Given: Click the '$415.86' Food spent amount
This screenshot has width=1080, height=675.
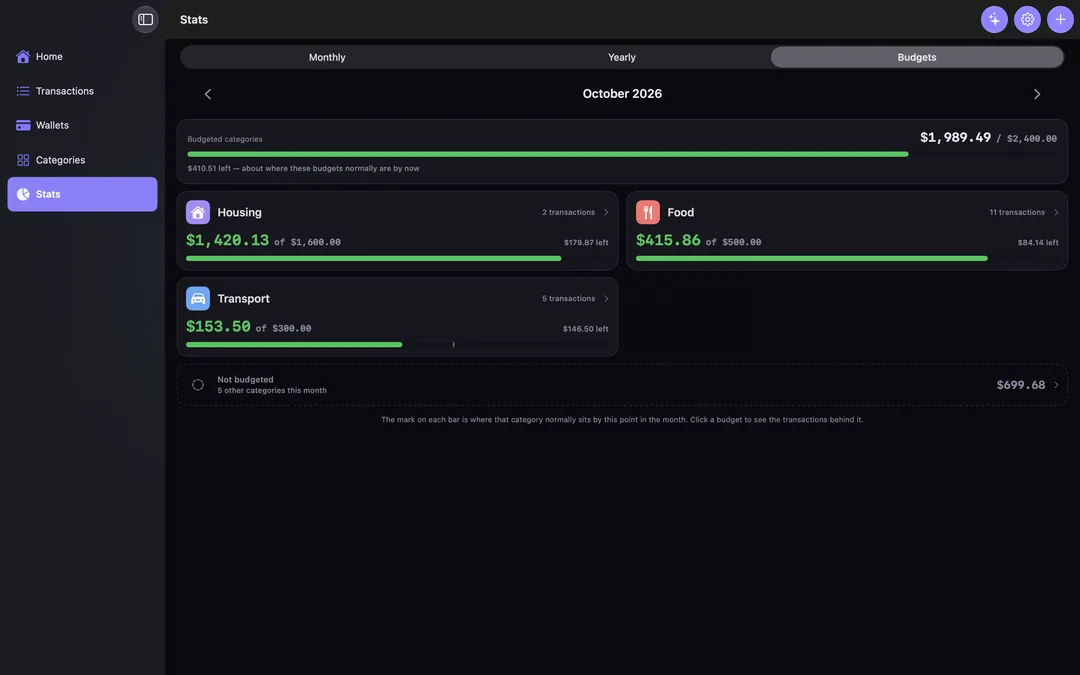Looking at the screenshot, I should point(668,240).
